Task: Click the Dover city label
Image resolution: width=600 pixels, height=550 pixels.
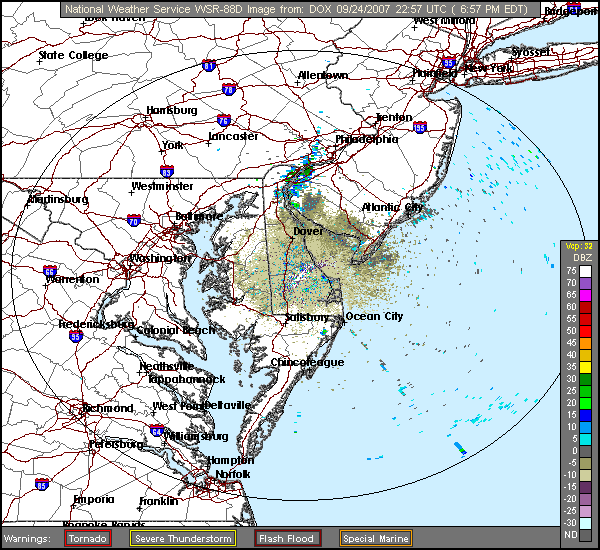Action: click(x=308, y=231)
